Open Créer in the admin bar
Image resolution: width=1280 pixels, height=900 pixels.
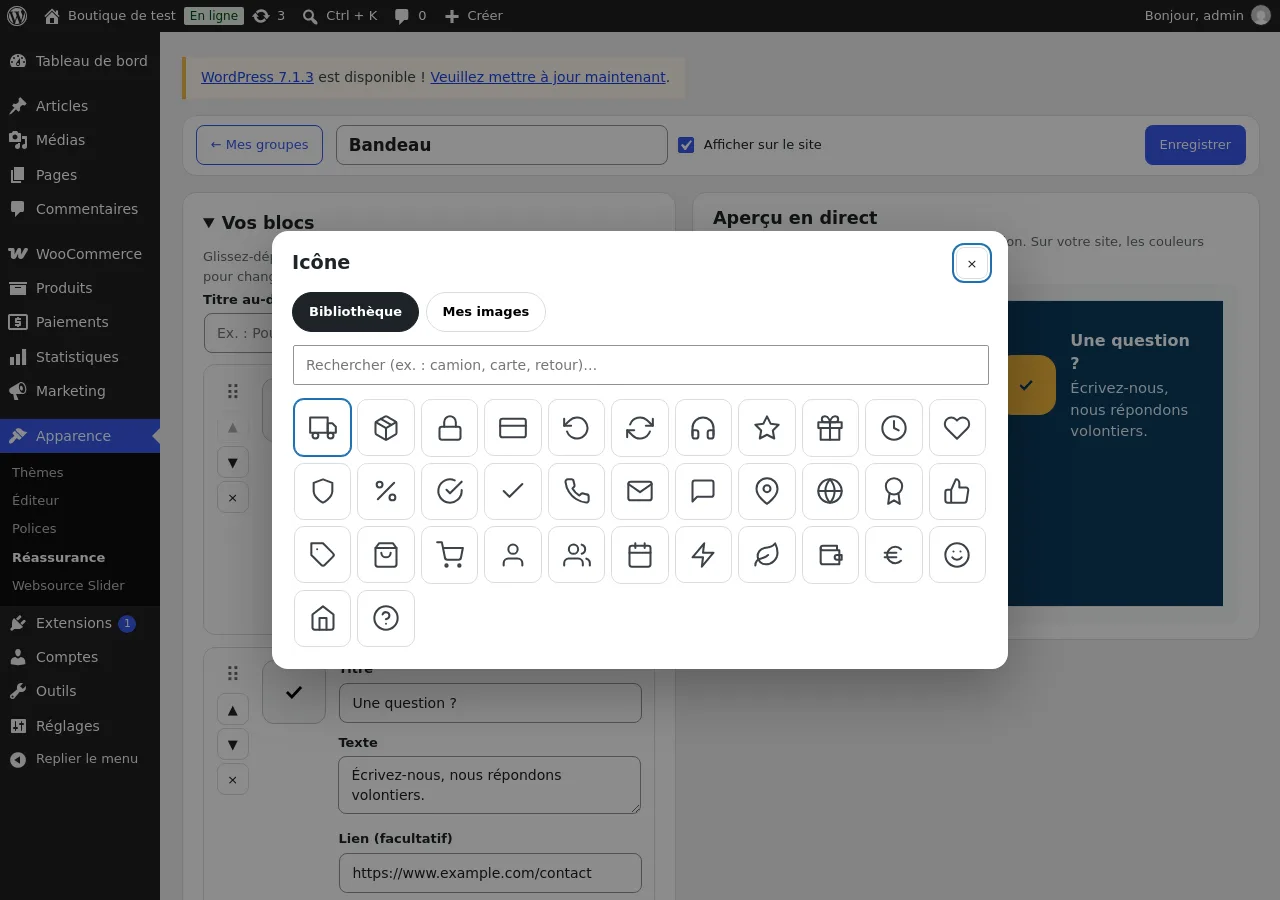(x=474, y=16)
